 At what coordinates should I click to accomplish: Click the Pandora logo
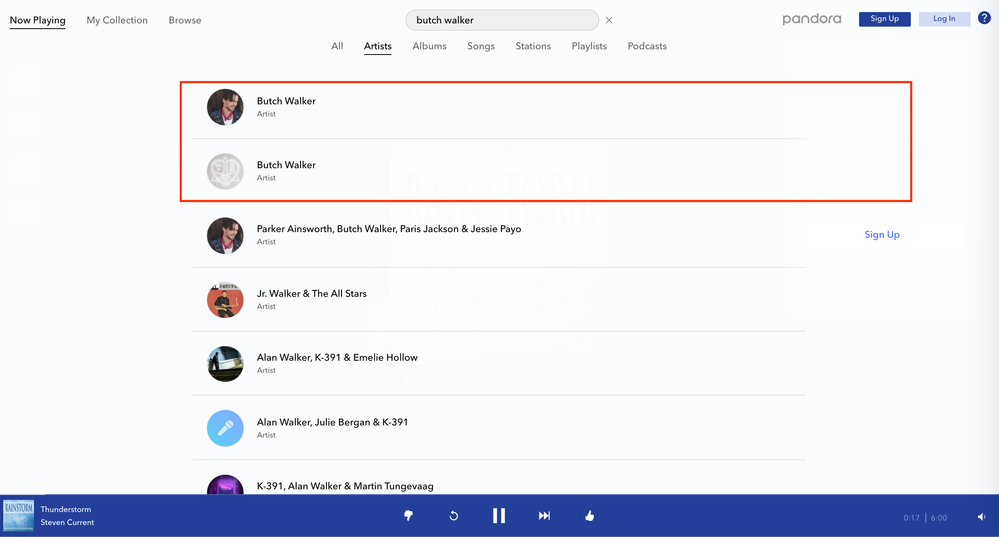(x=811, y=19)
